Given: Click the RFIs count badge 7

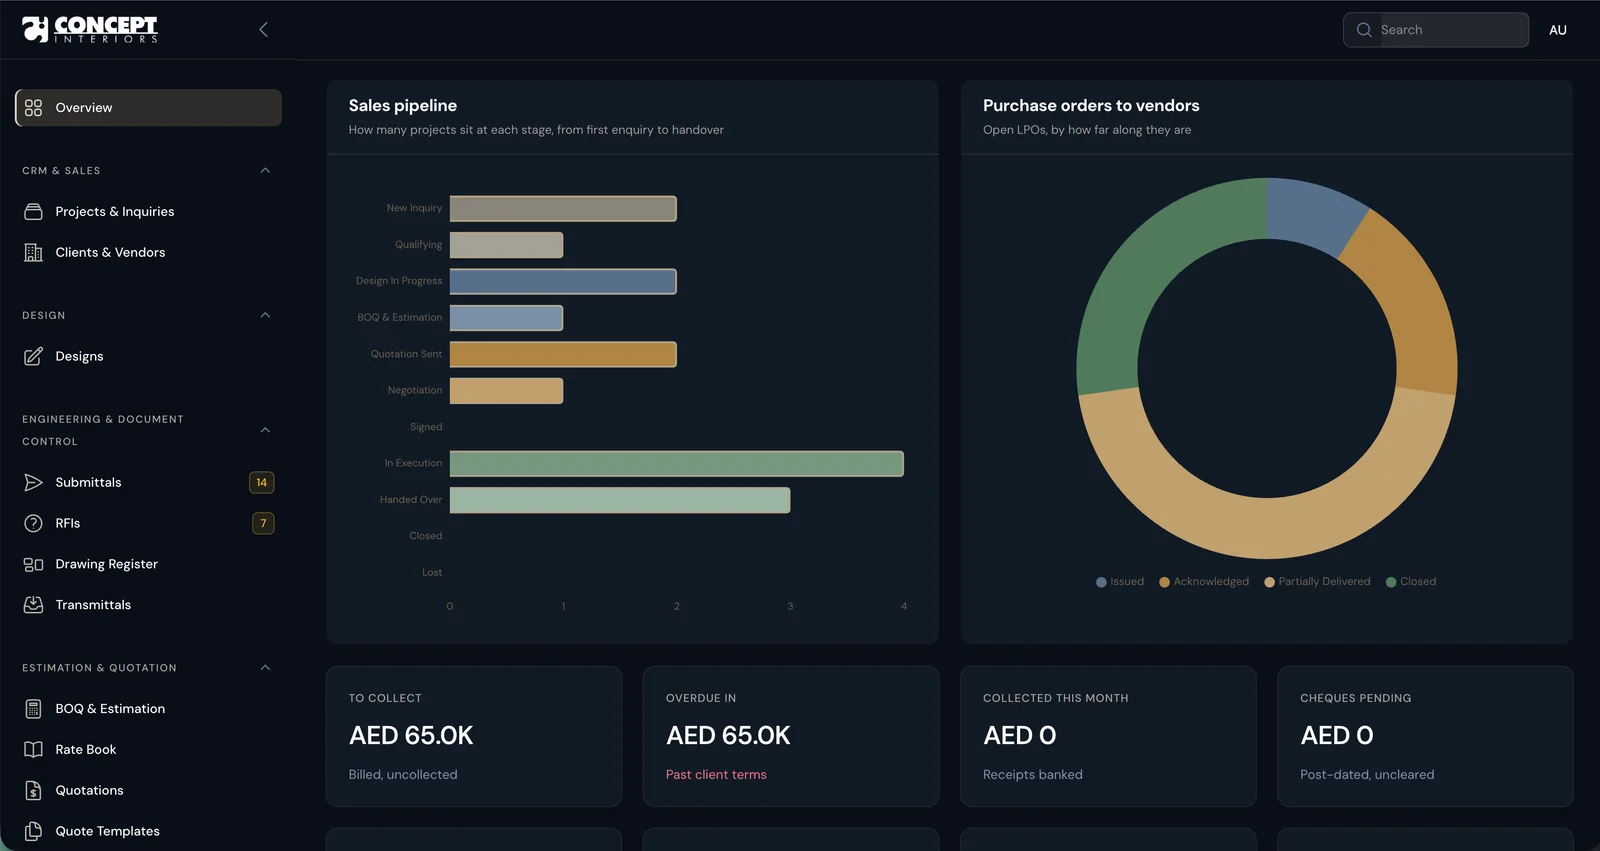Looking at the screenshot, I should click(263, 523).
